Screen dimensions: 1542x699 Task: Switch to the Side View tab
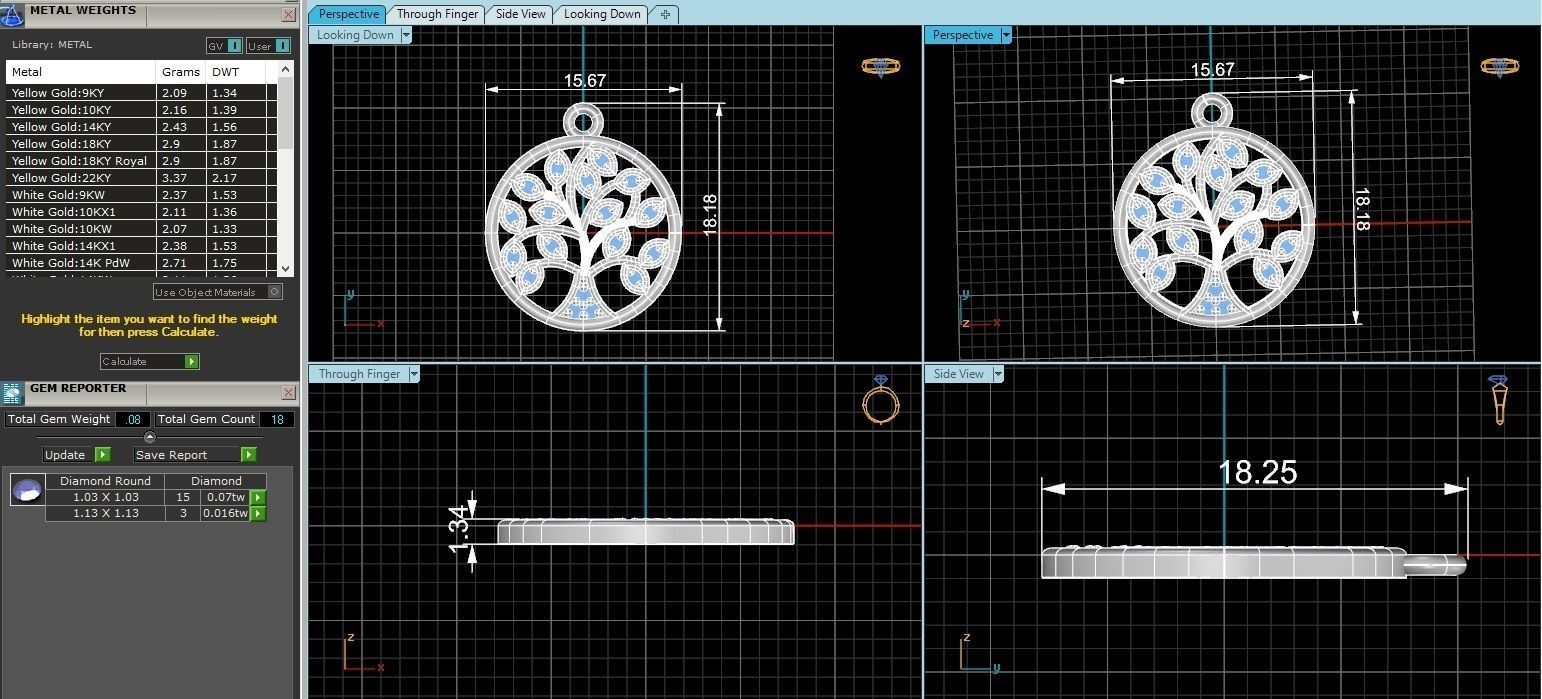tap(521, 14)
